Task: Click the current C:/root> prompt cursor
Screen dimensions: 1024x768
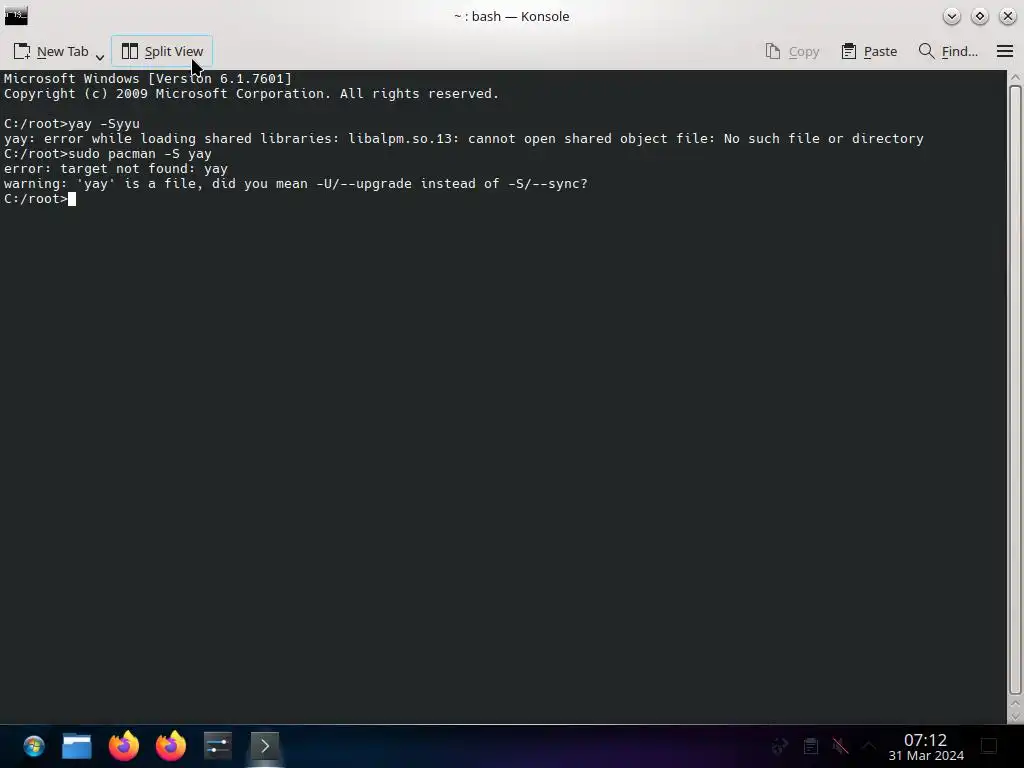Action: [x=72, y=199]
